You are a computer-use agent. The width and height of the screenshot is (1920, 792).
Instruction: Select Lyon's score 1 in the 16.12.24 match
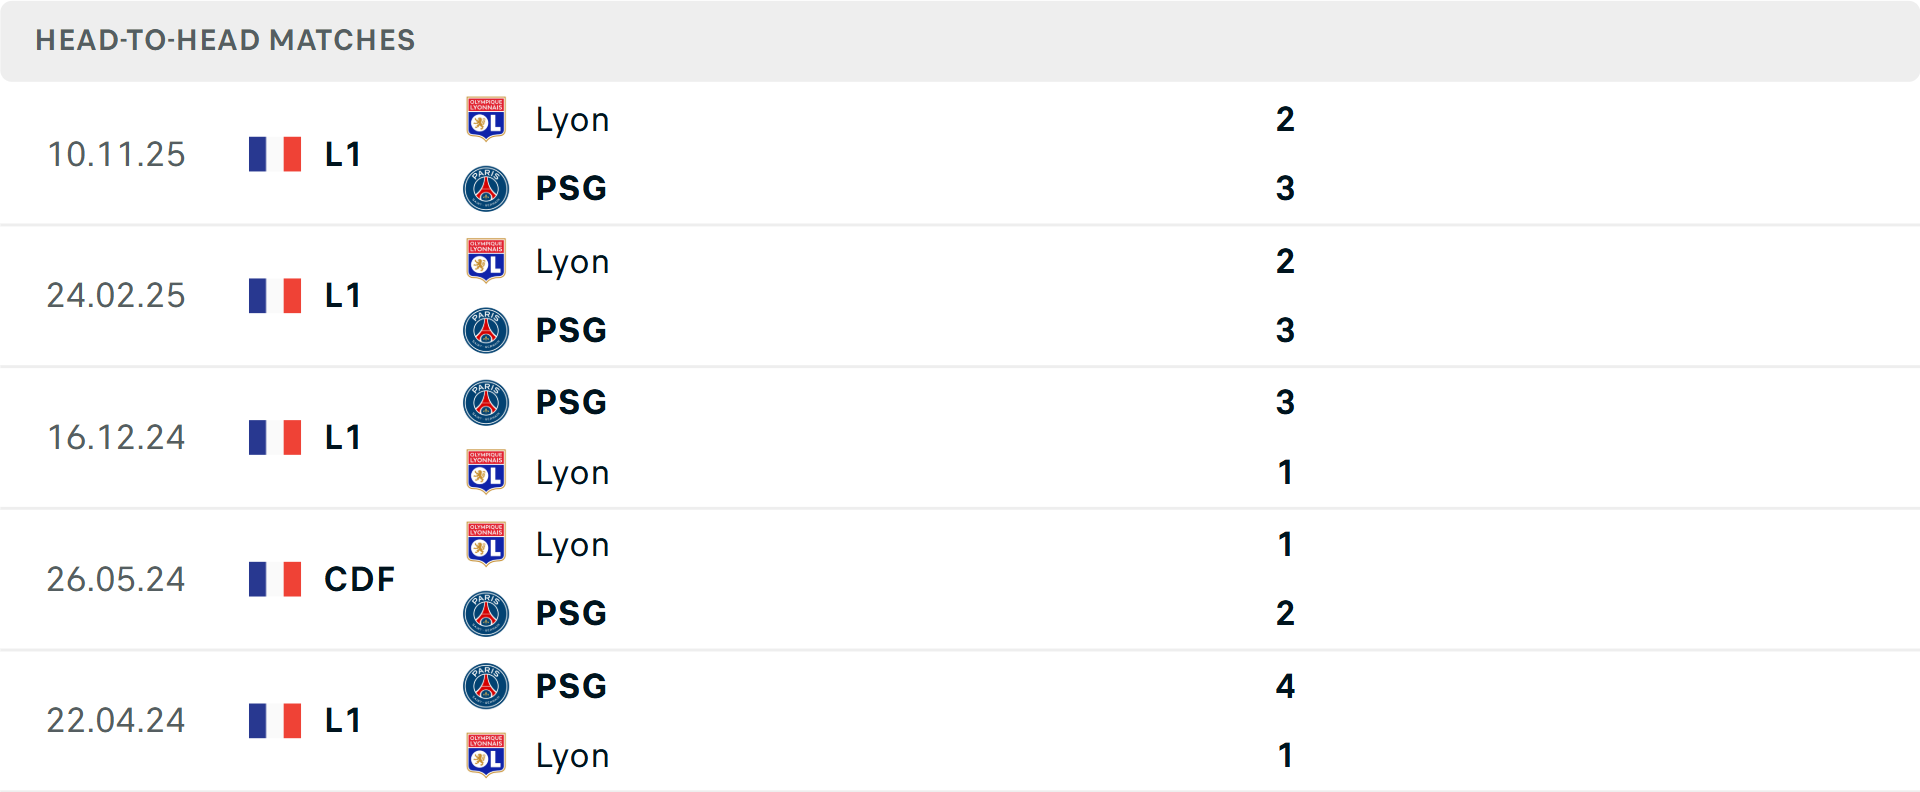click(1286, 472)
